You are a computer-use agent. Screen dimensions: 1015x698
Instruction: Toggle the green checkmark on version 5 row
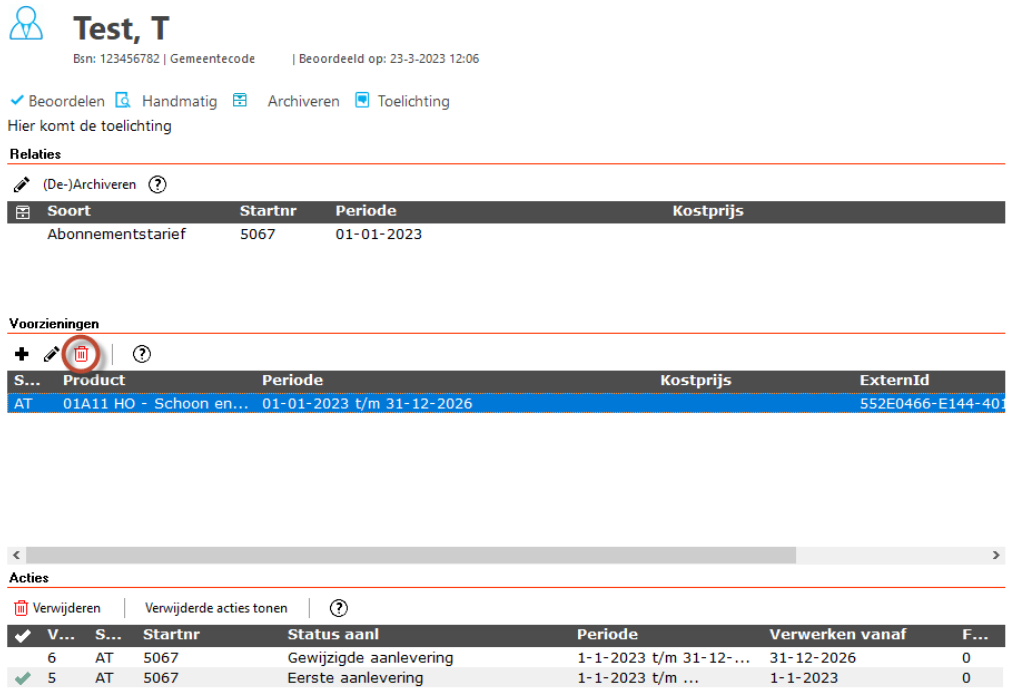click(23, 679)
